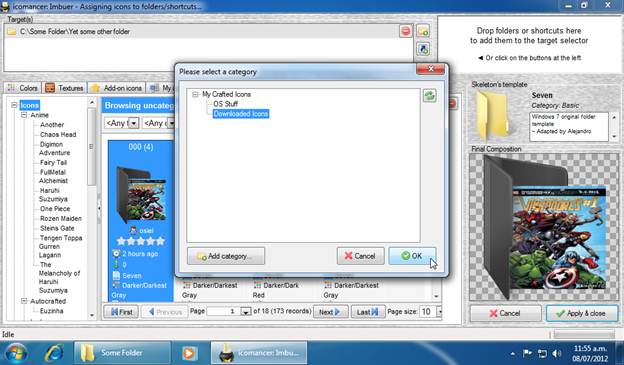Screen dimensions: 624x365
Task: Collapse the Anime tree node
Action: click(24, 115)
